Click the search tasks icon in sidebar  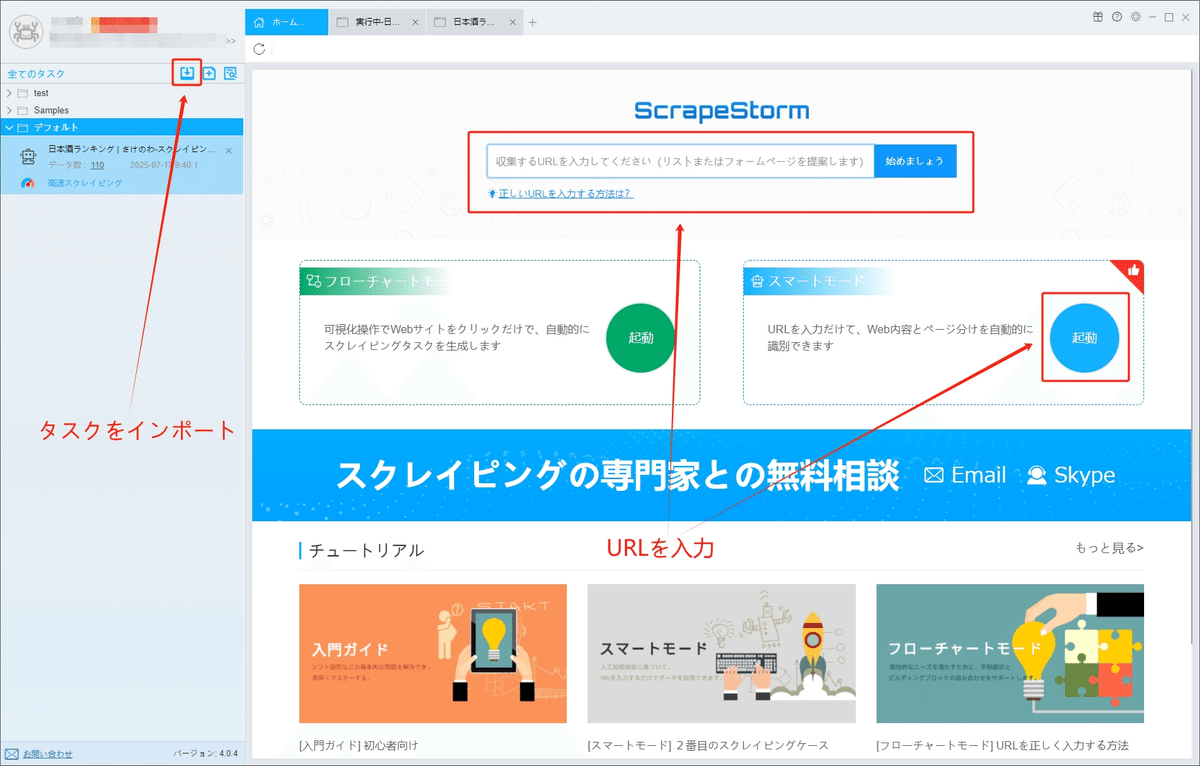pyautogui.click(x=231, y=72)
